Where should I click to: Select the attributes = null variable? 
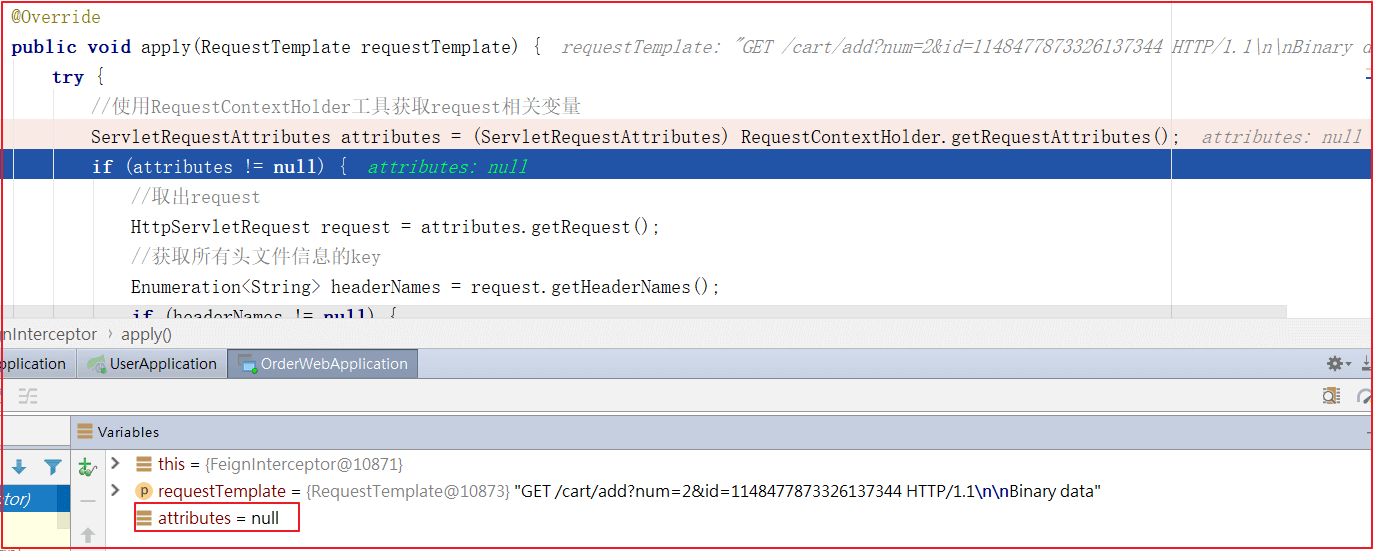point(217,518)
